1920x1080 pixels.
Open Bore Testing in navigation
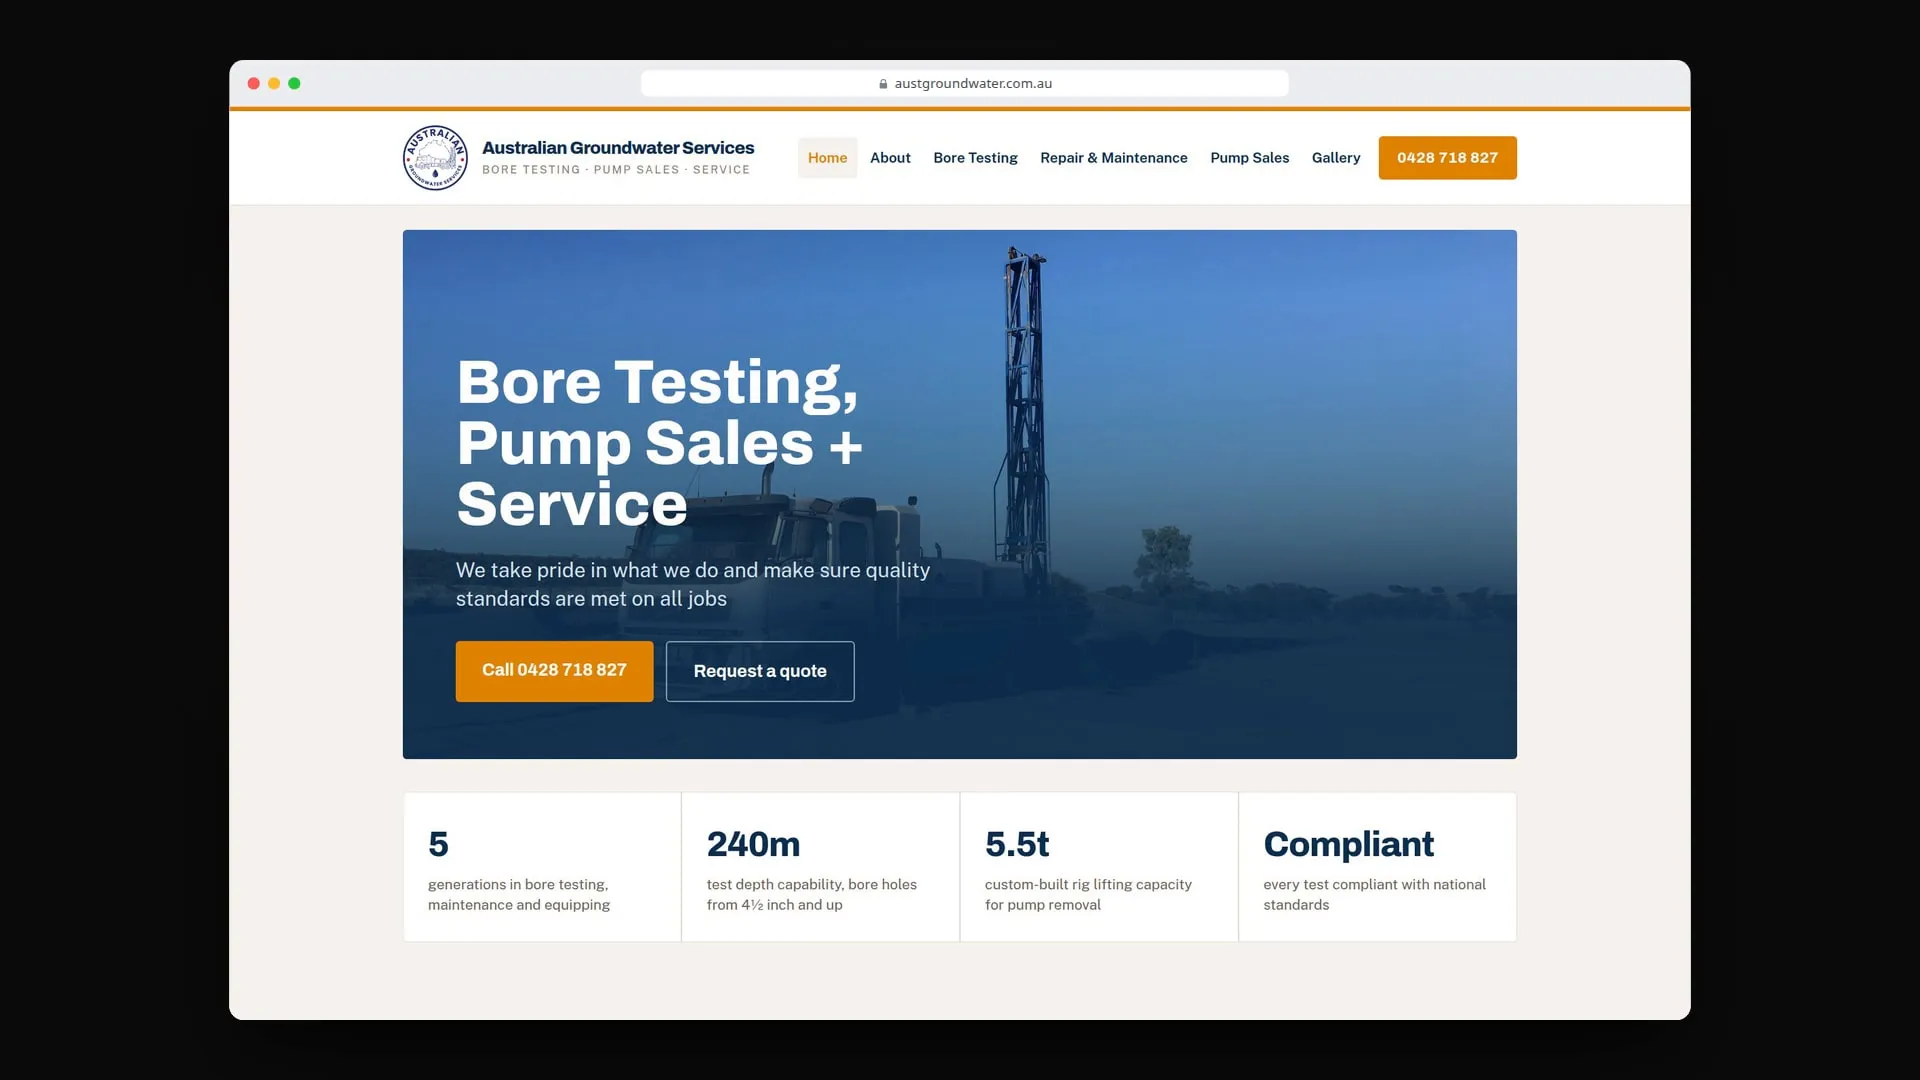pyautogui.click(x=975, y=158)
